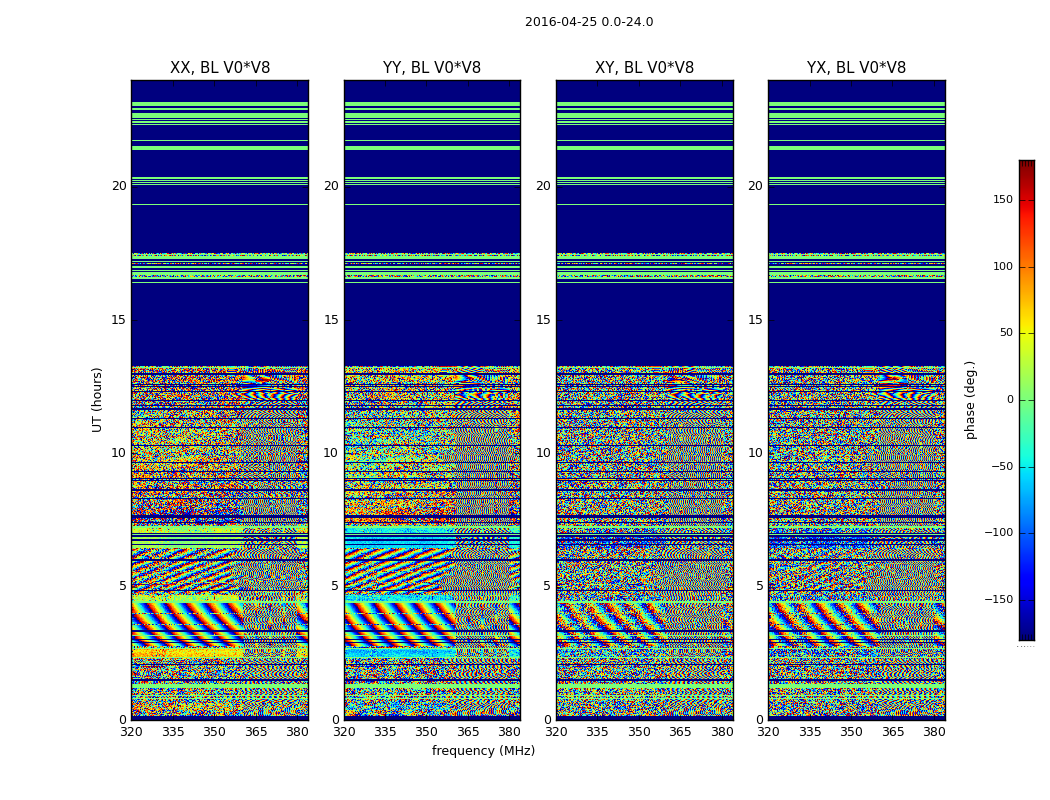This screenshot has width=1050, height=800.
Task: Click the 'frequency (MHz)' x-axis label
Action: (x=483, y=750)
